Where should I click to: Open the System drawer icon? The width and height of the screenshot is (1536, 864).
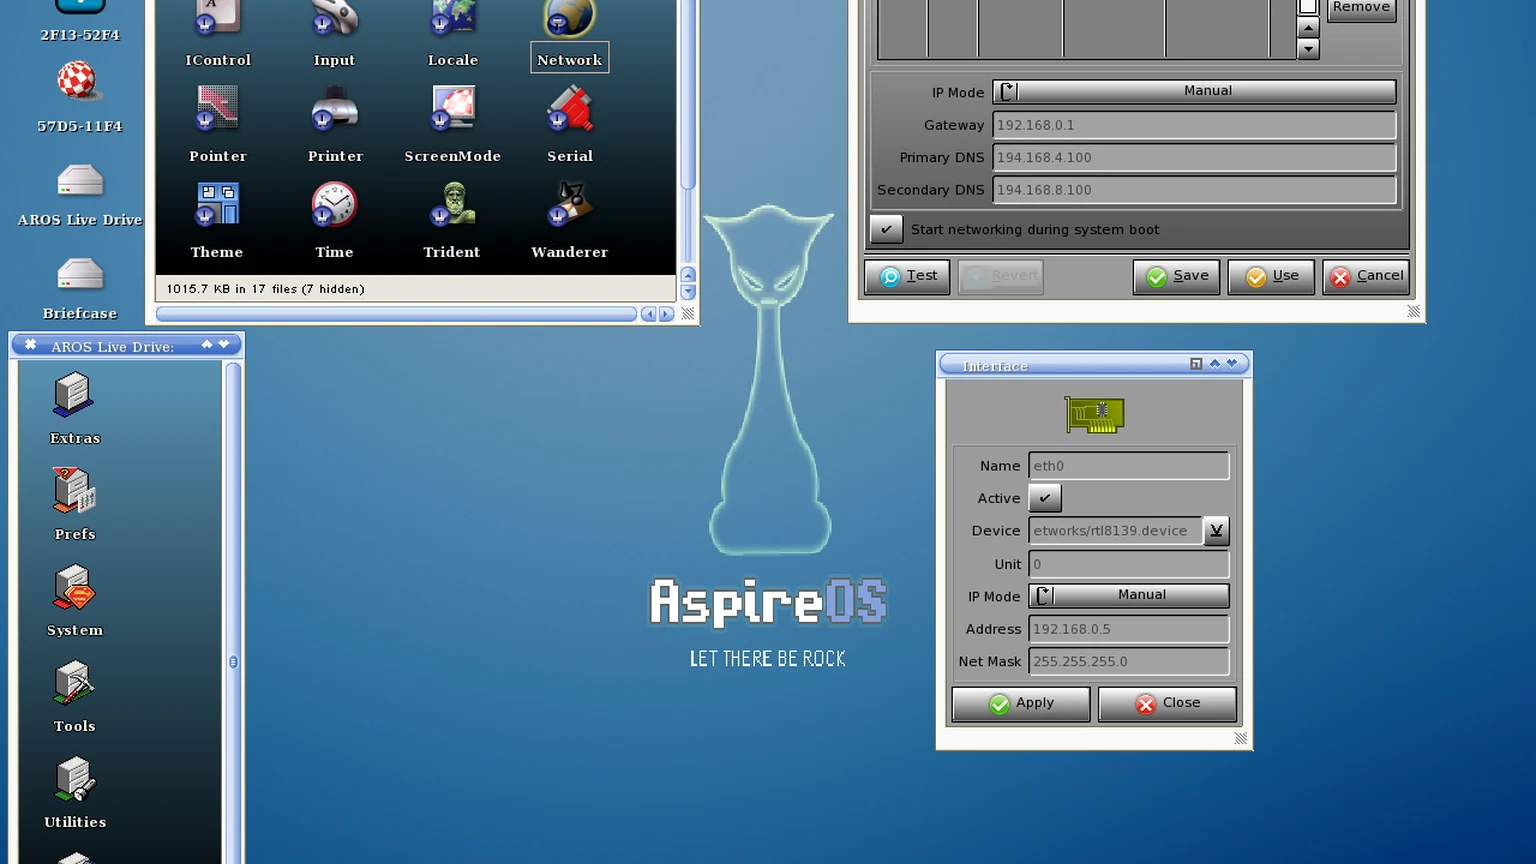pyautogui.click(x=75, y=600)
